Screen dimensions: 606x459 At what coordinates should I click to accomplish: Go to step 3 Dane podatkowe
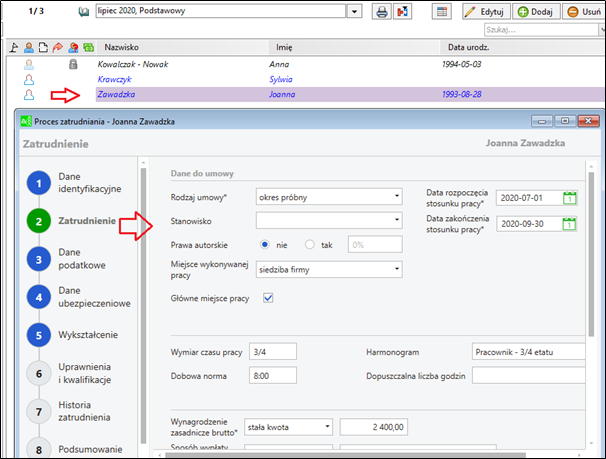[39, 259]
